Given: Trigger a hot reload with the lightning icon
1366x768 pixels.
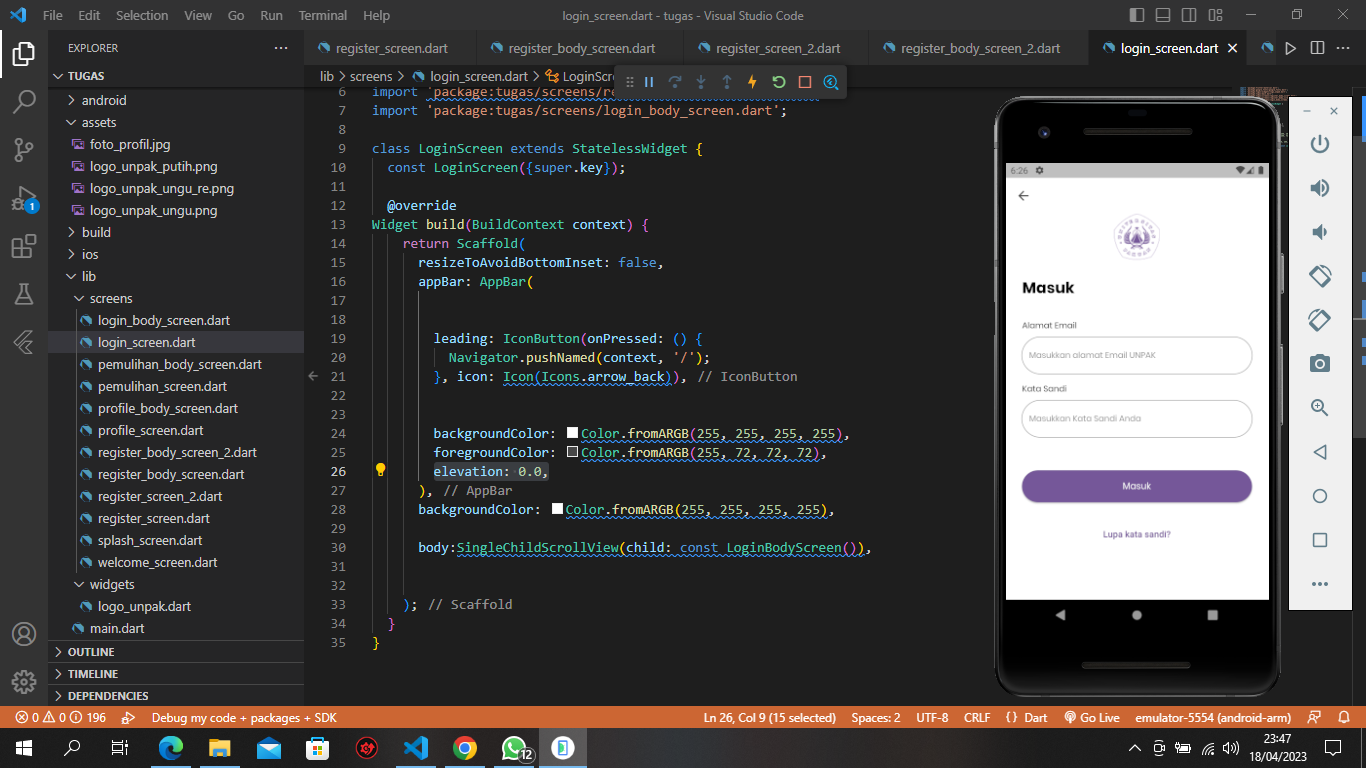Looking at the screenshot, I should coord(752,82).
